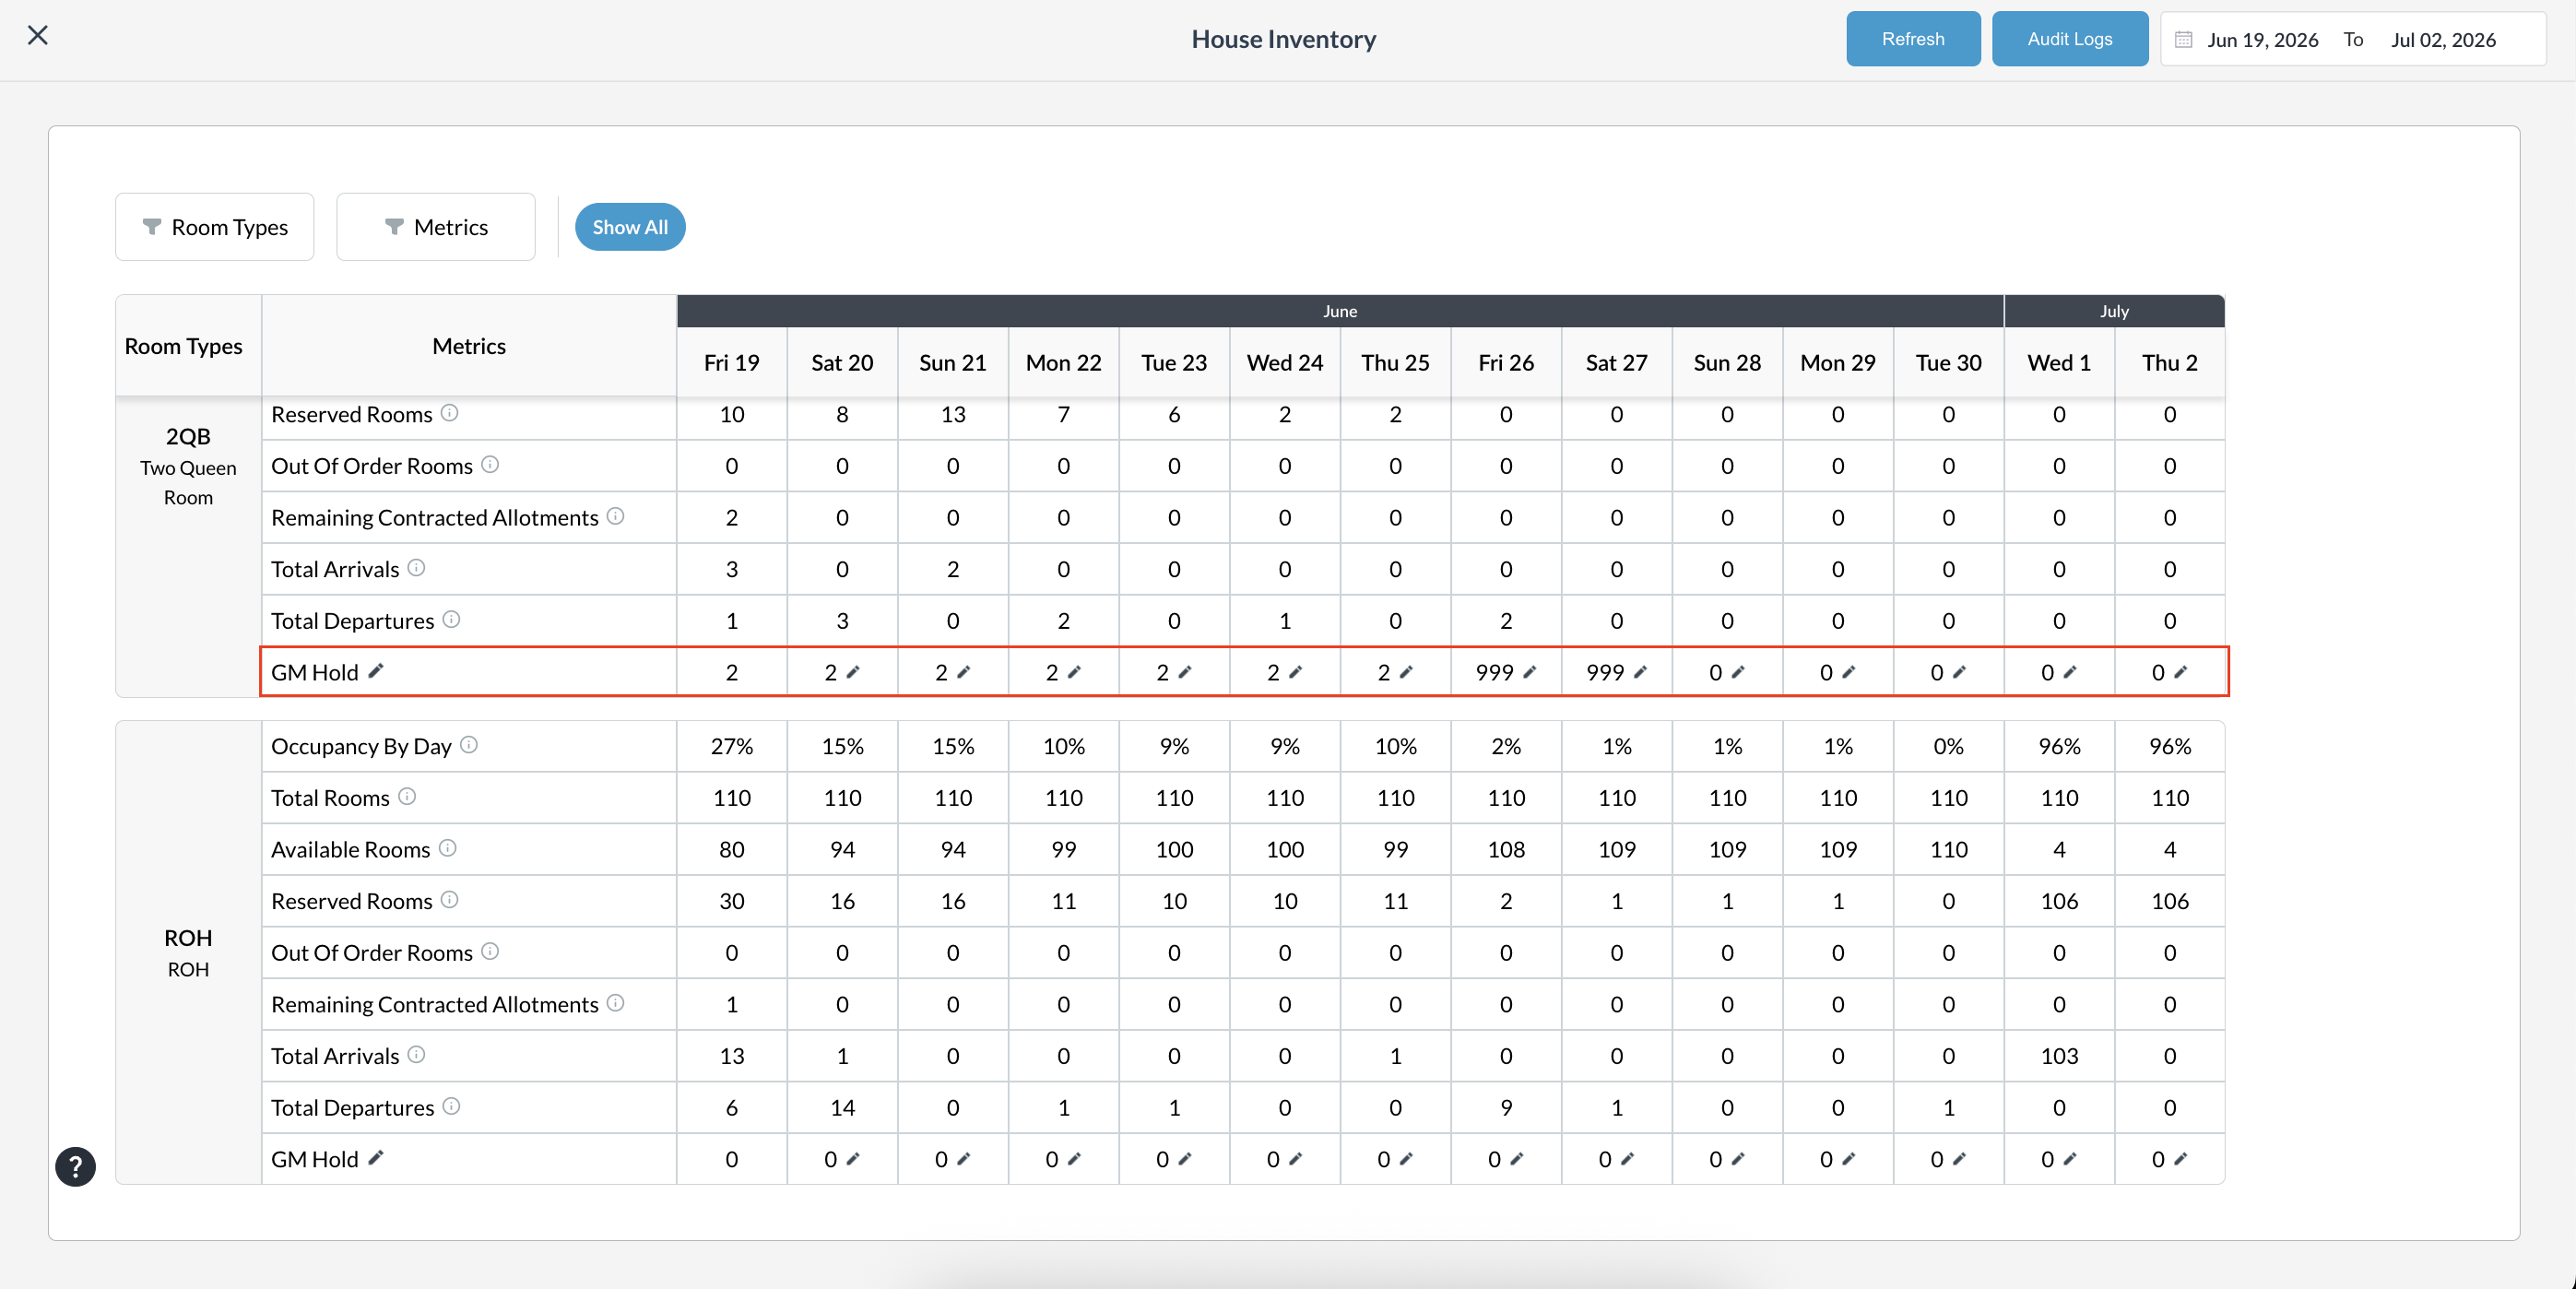The height and width of the screenshot is (1289, 2576).
Task: Click info icon next to ROH Total Departures
Action: [x=452, y=1106]
